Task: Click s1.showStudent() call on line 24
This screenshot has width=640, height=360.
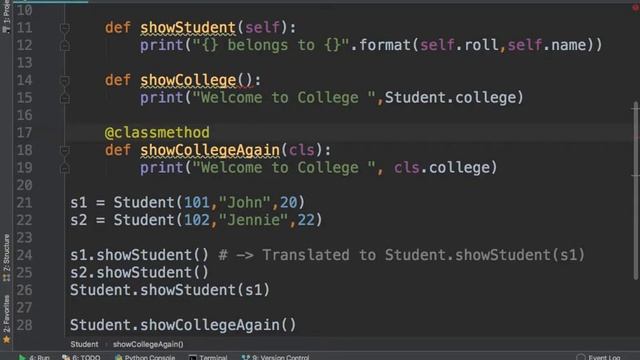Action: tap(139, 256)
